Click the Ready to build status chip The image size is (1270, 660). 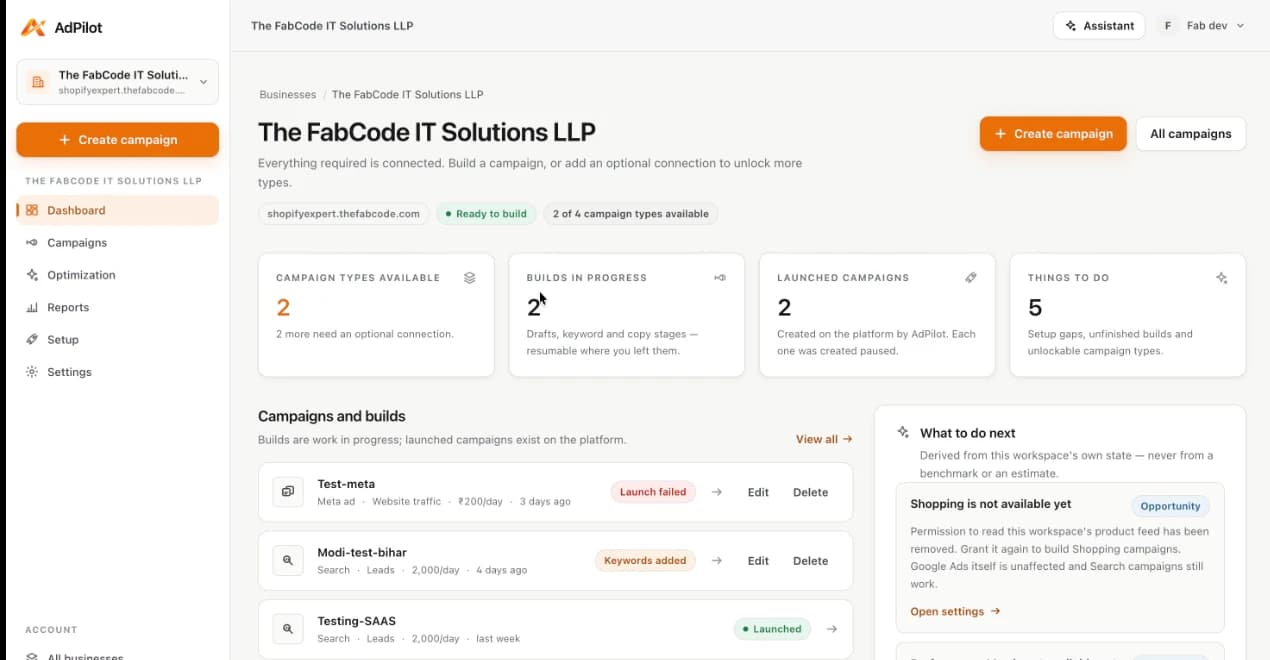click(x=486, y=214)
